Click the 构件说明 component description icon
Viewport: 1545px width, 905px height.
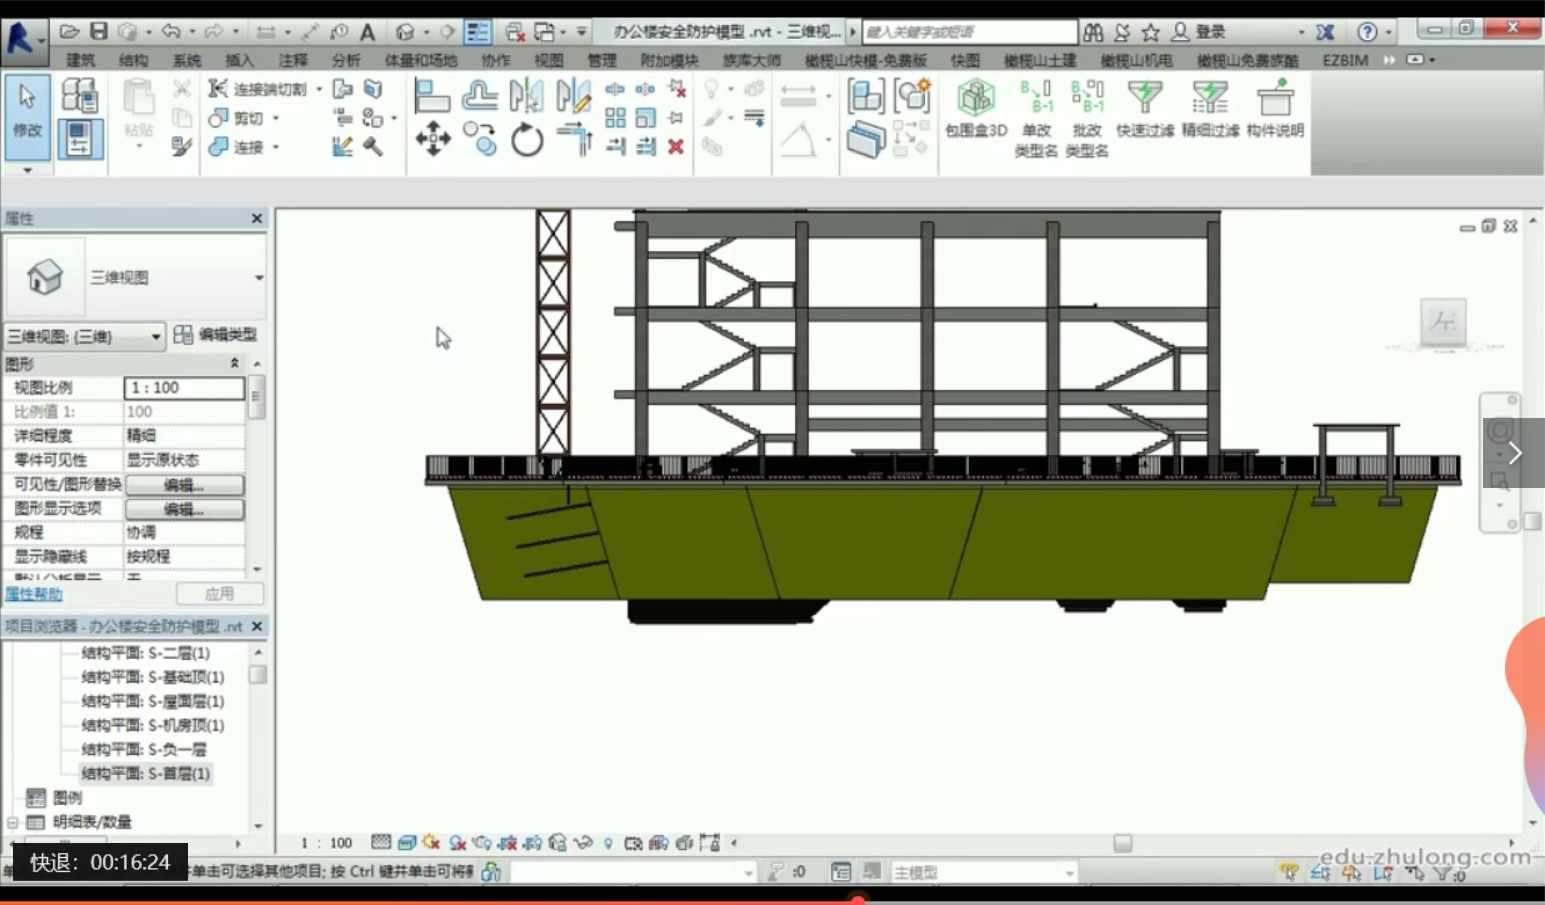coord(1275,110)
